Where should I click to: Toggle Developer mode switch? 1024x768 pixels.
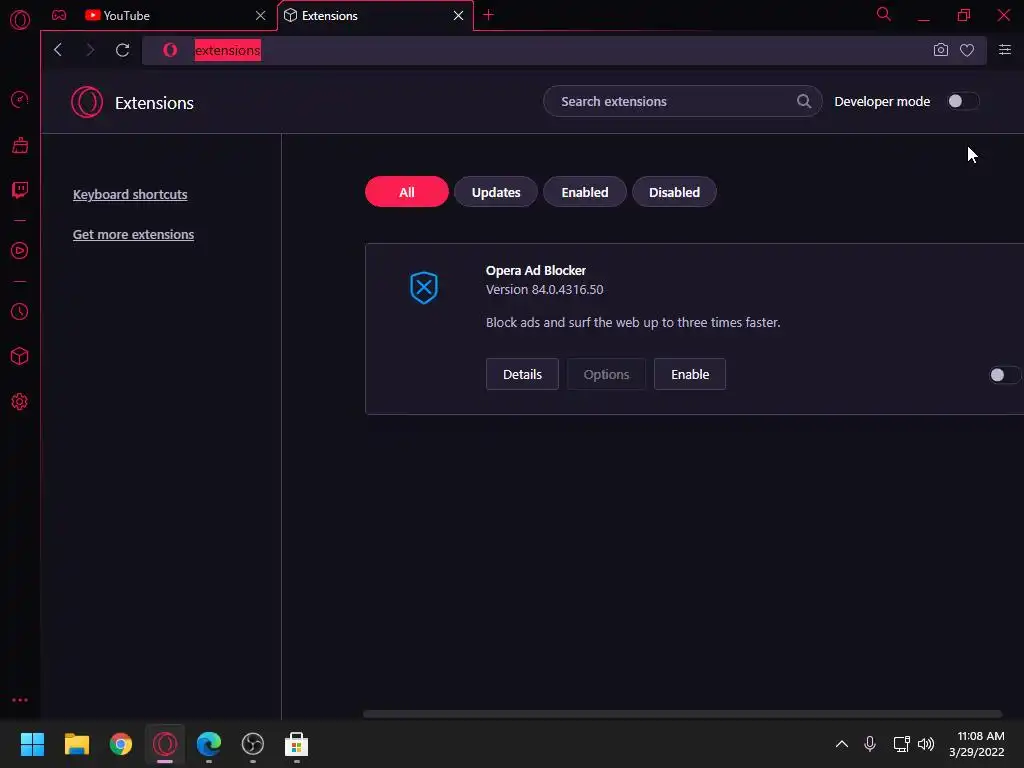pyautogui.click(x=963, y=101)
